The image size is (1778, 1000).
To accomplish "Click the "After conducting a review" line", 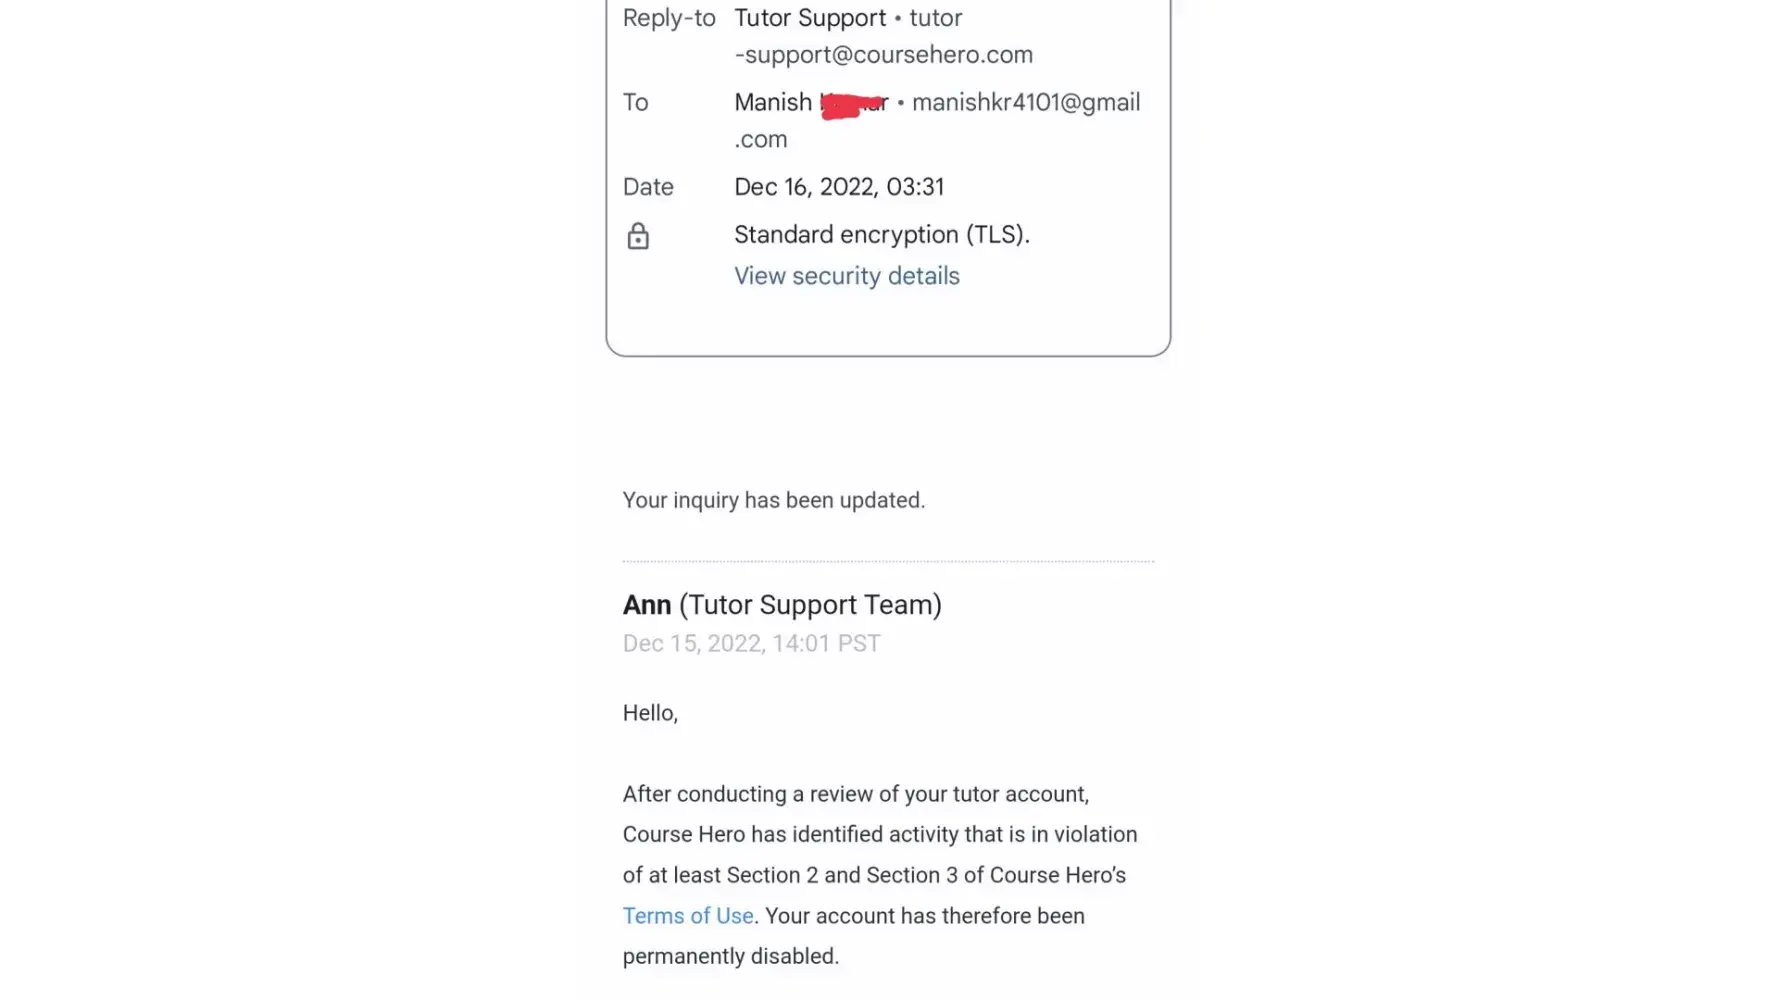I will coord(855,794).
